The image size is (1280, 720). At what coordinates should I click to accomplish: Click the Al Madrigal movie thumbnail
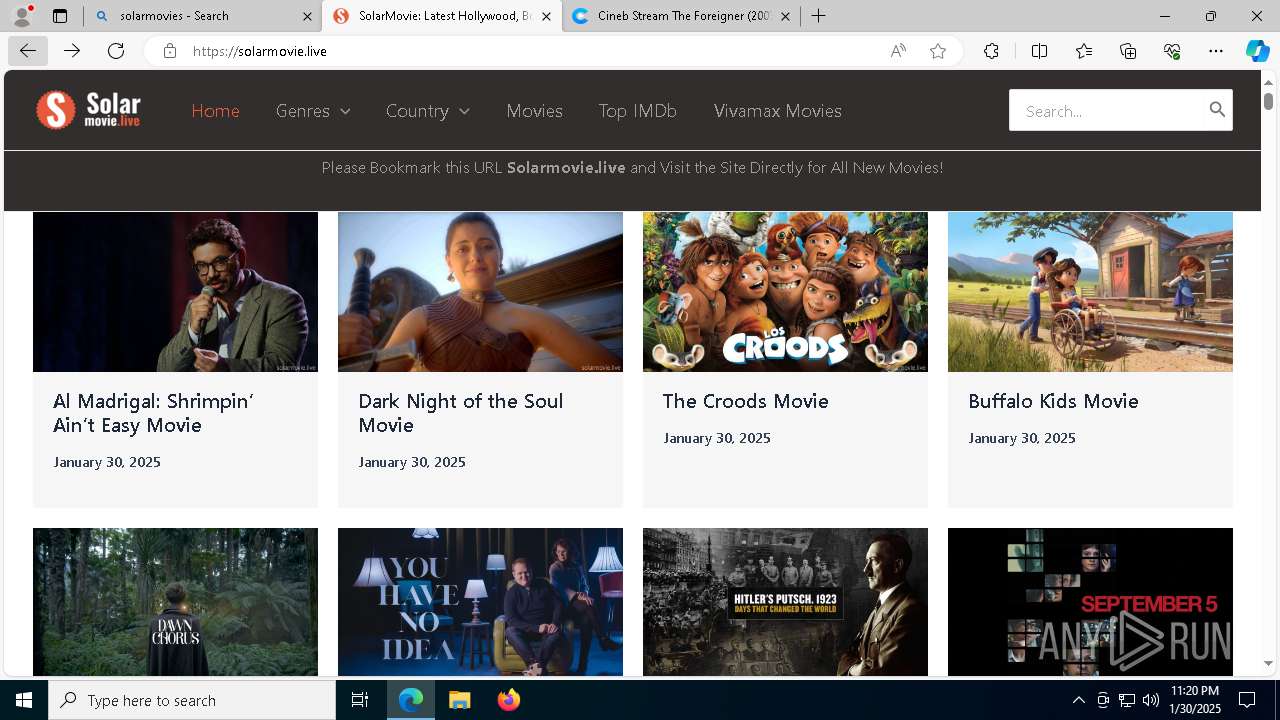pyautogui.click(x=175, y=292)
